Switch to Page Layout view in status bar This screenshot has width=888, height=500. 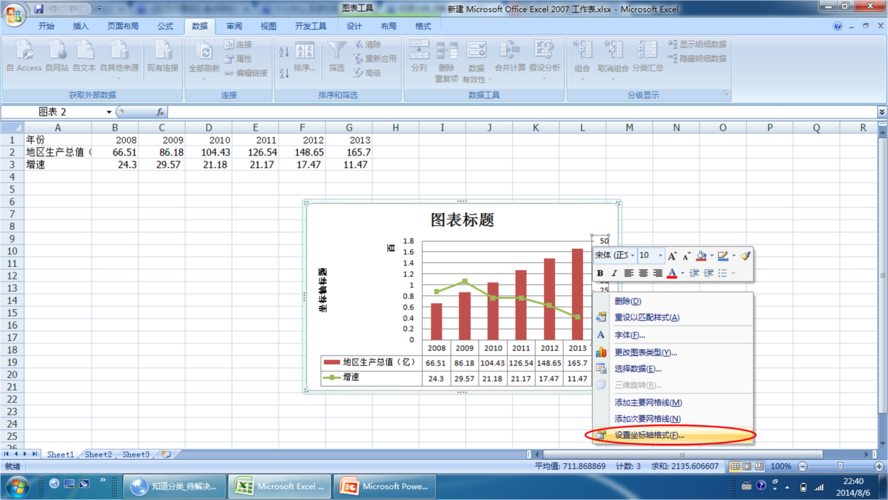[747, 467]
